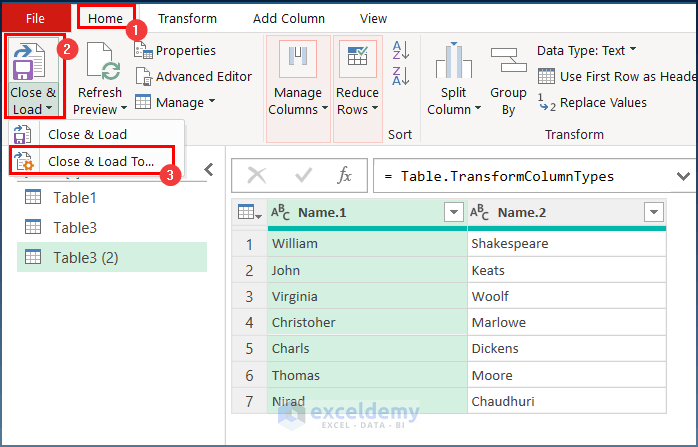Expand Reduce Rows dropdown
This screenshot has width=698, height=447.
(x=375, y=108)
